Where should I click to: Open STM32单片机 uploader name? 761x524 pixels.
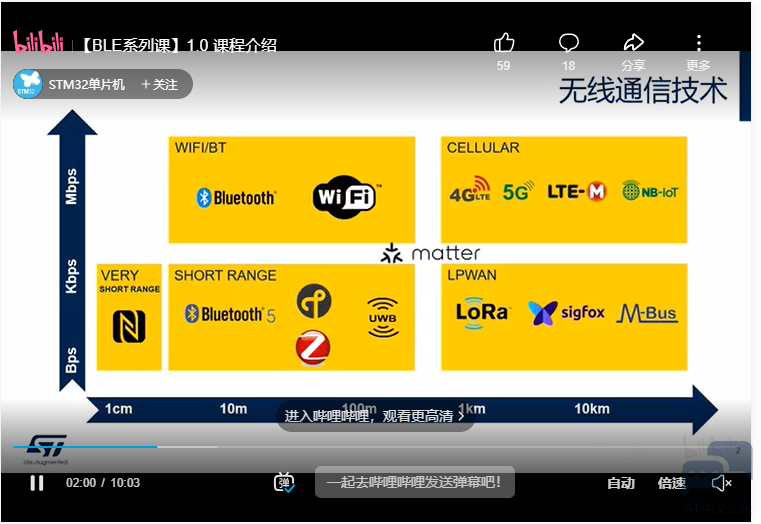coord(86,84)
